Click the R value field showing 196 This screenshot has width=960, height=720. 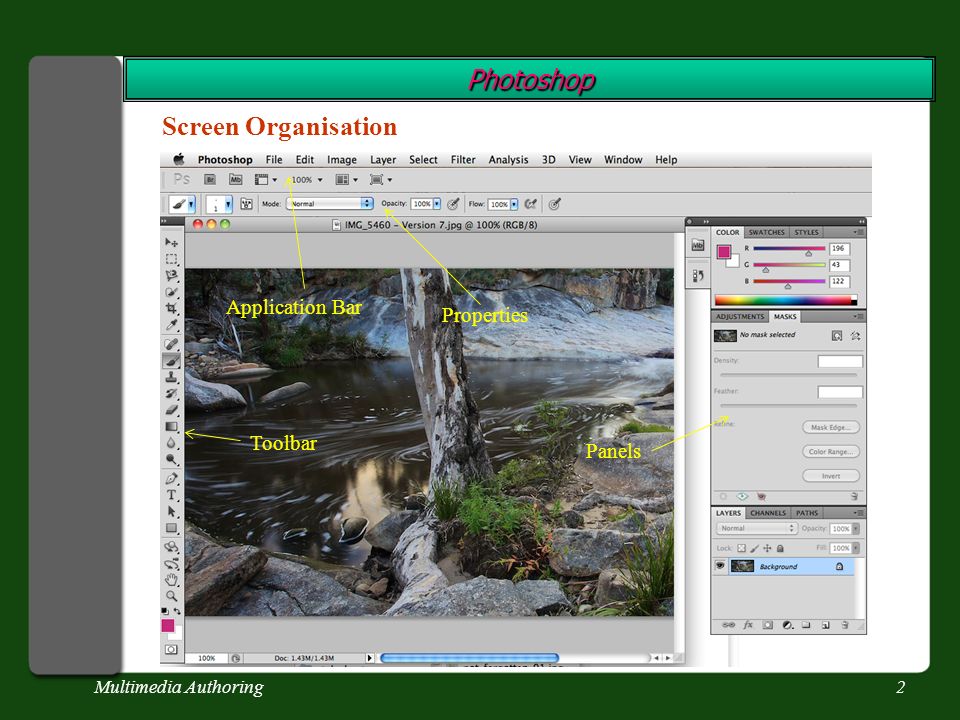point(839,249)
